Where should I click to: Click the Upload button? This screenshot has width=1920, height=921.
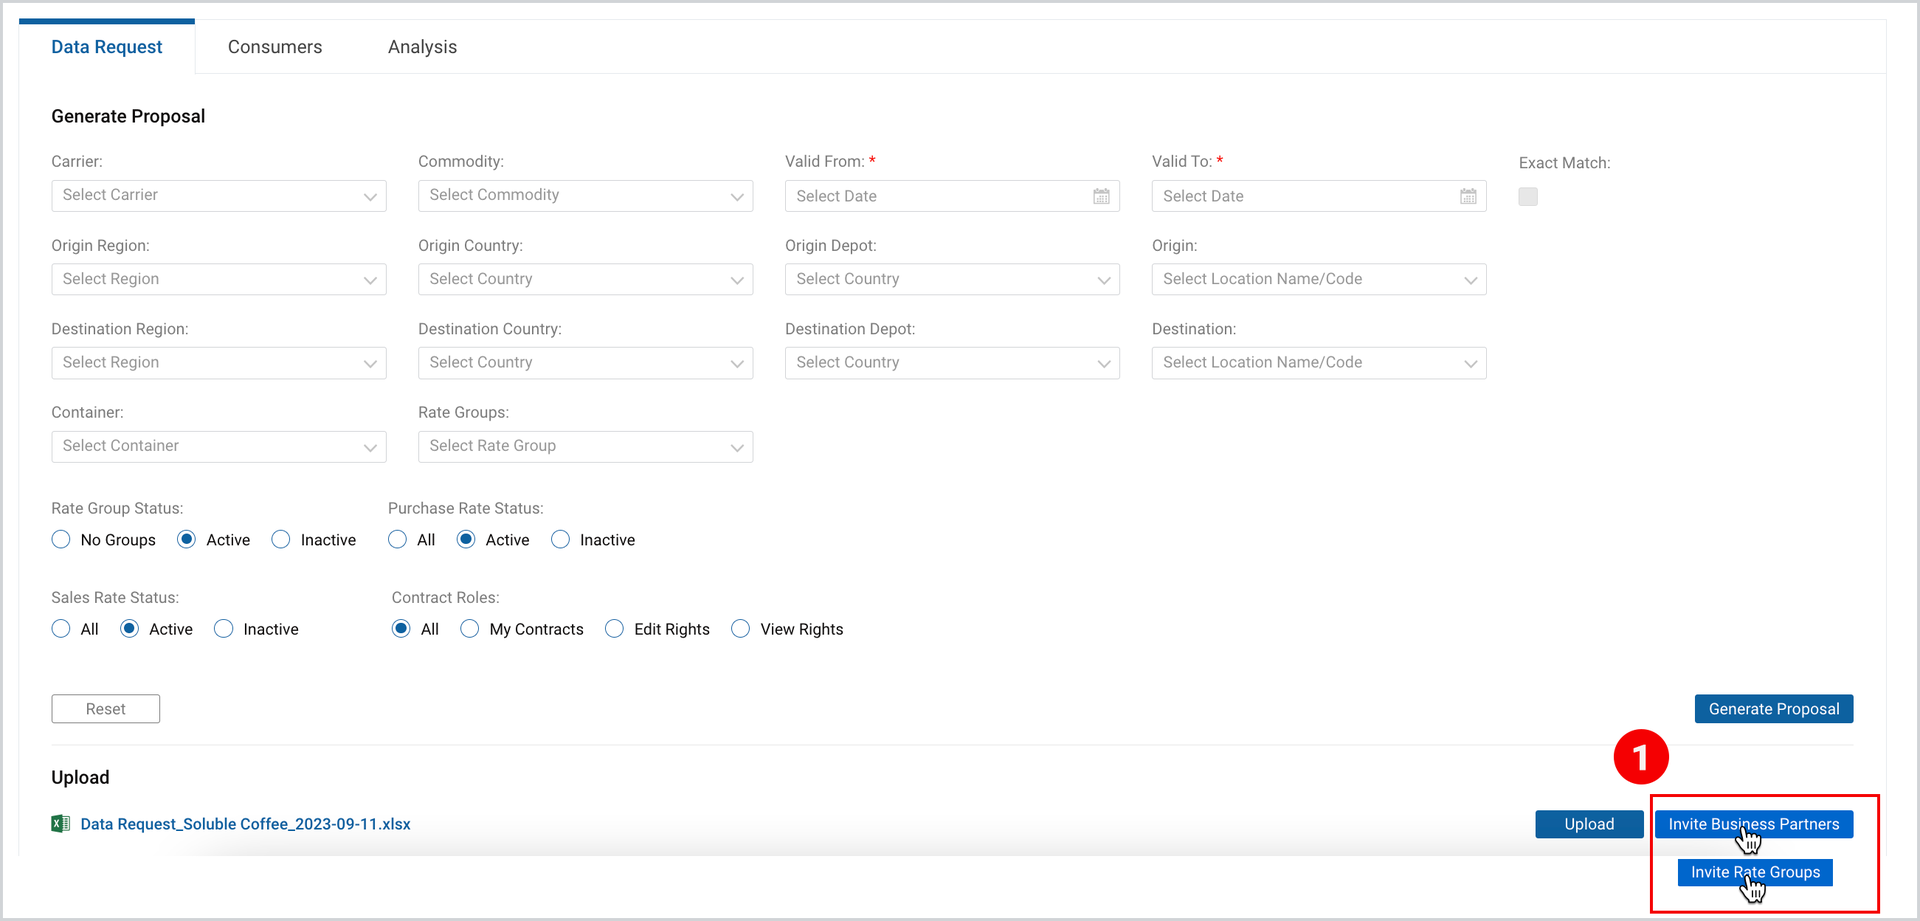pyautogui.click(x=1589, y=824)
